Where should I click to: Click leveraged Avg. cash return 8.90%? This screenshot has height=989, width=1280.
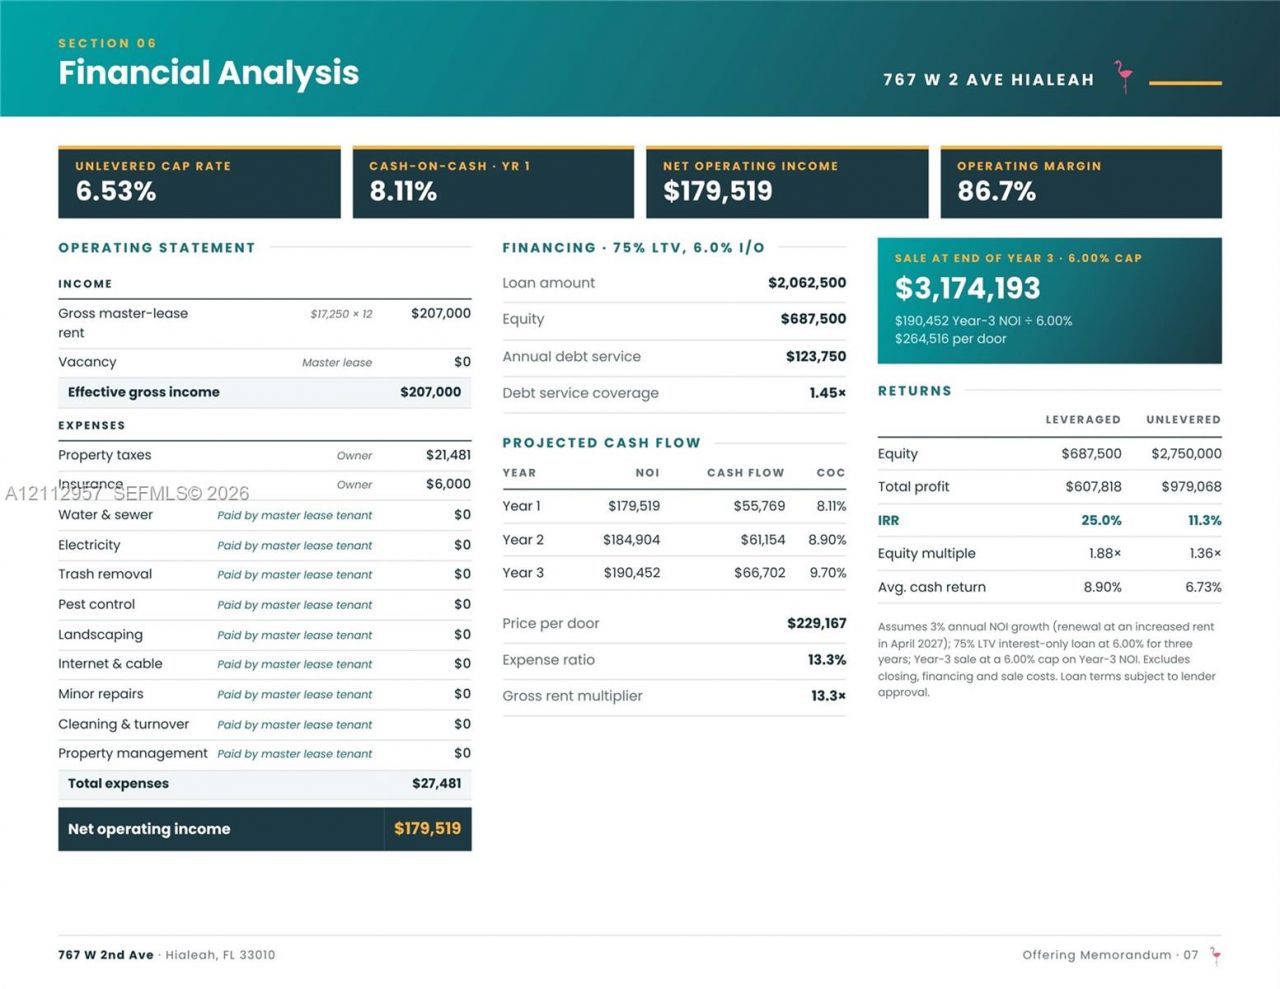(x=1102, y=587)
